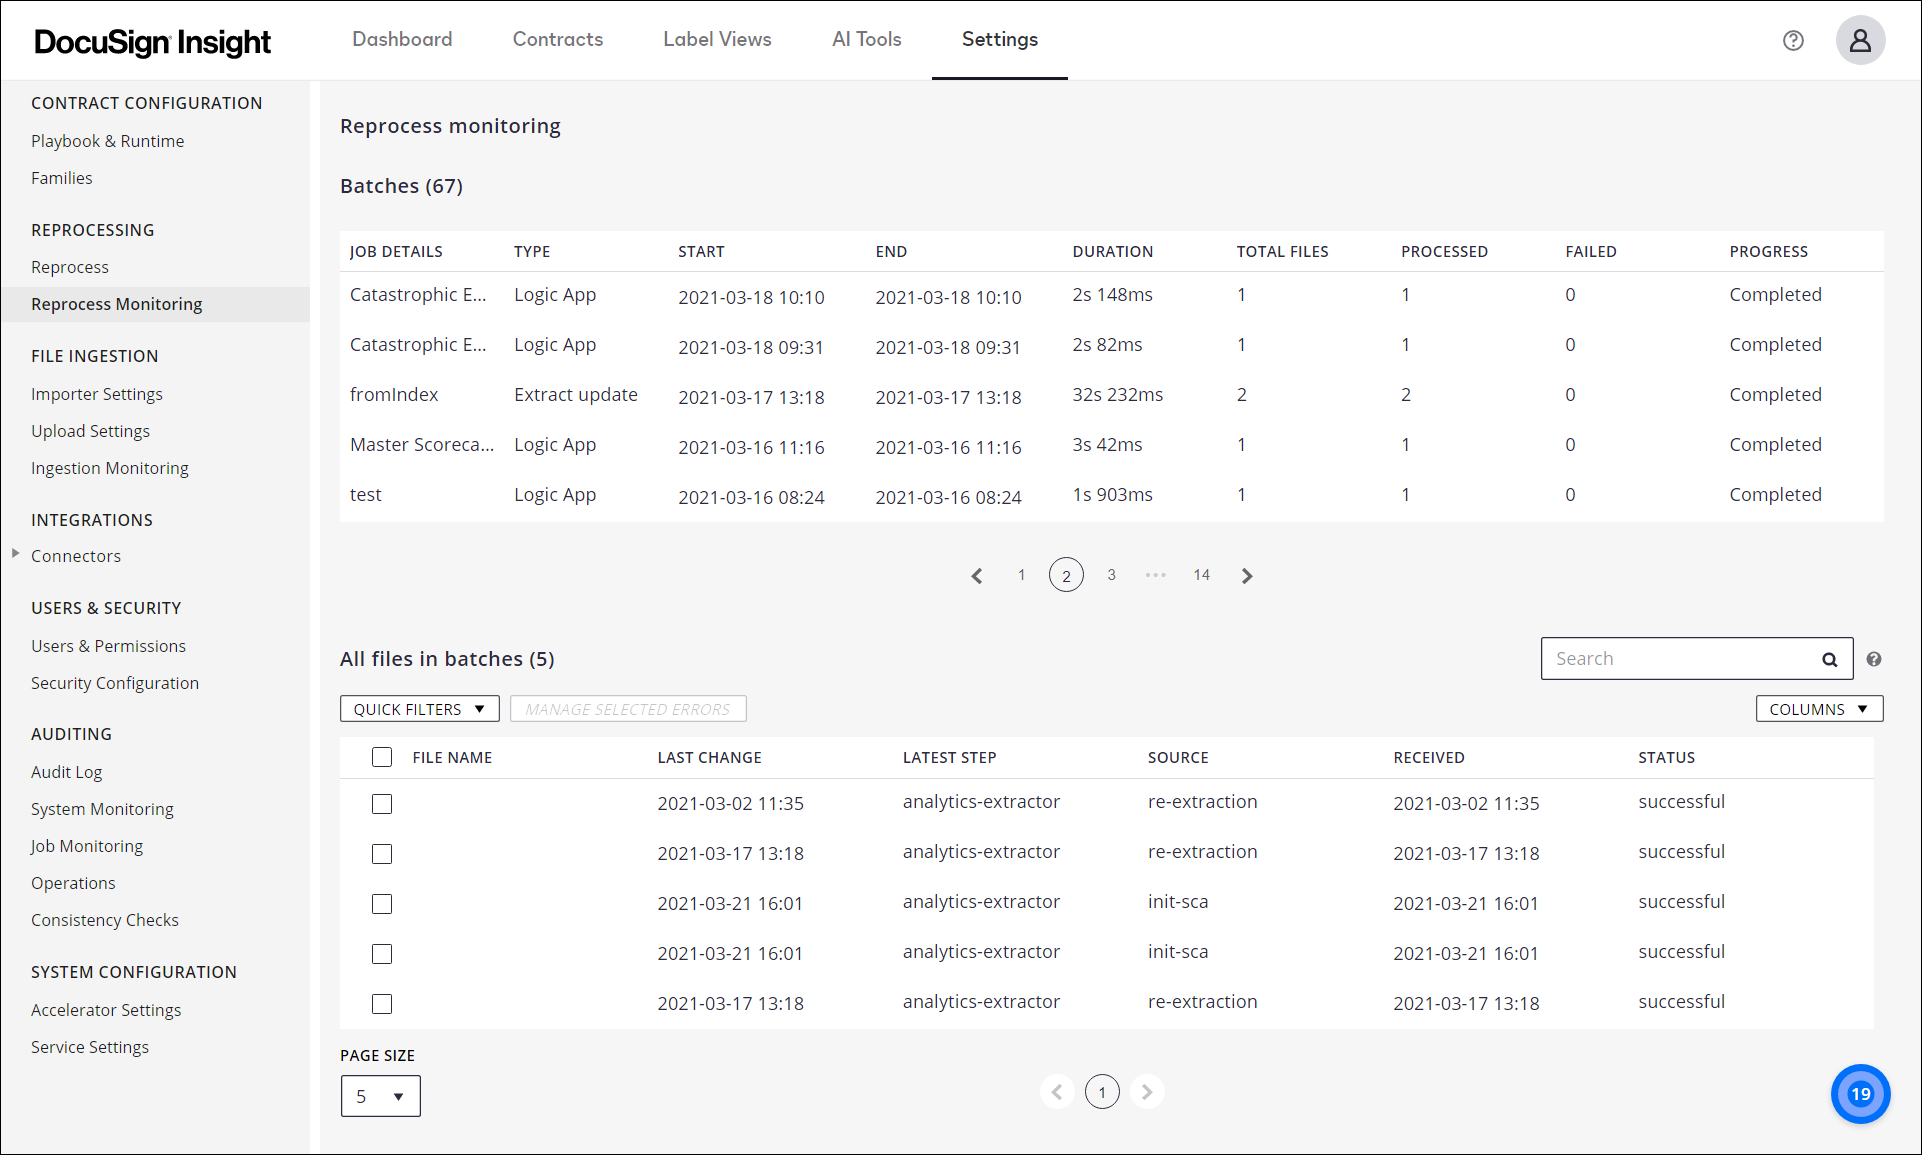Screen dimensions: 1922x1155
Task: Switch to the Contracts tab
Action: [x=557, y=39]
